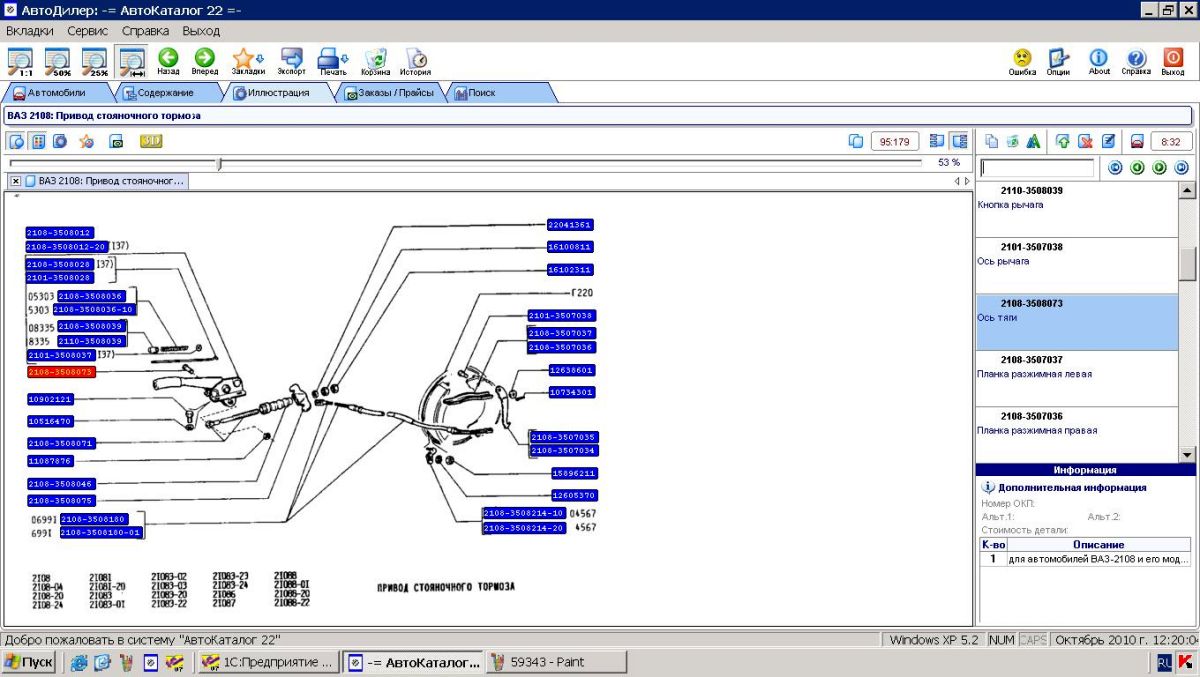Click the Назад (Back) green arrow
This screenshot has height=677, width=1200.
coord(168,59)
